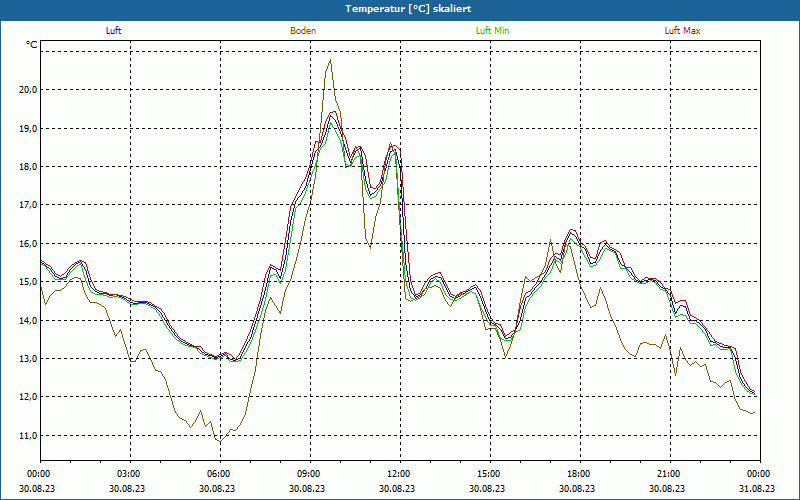The height and width of the screenshot is (500, 800).
Task: Click the 21:00 time label
Action: [667, 474]
